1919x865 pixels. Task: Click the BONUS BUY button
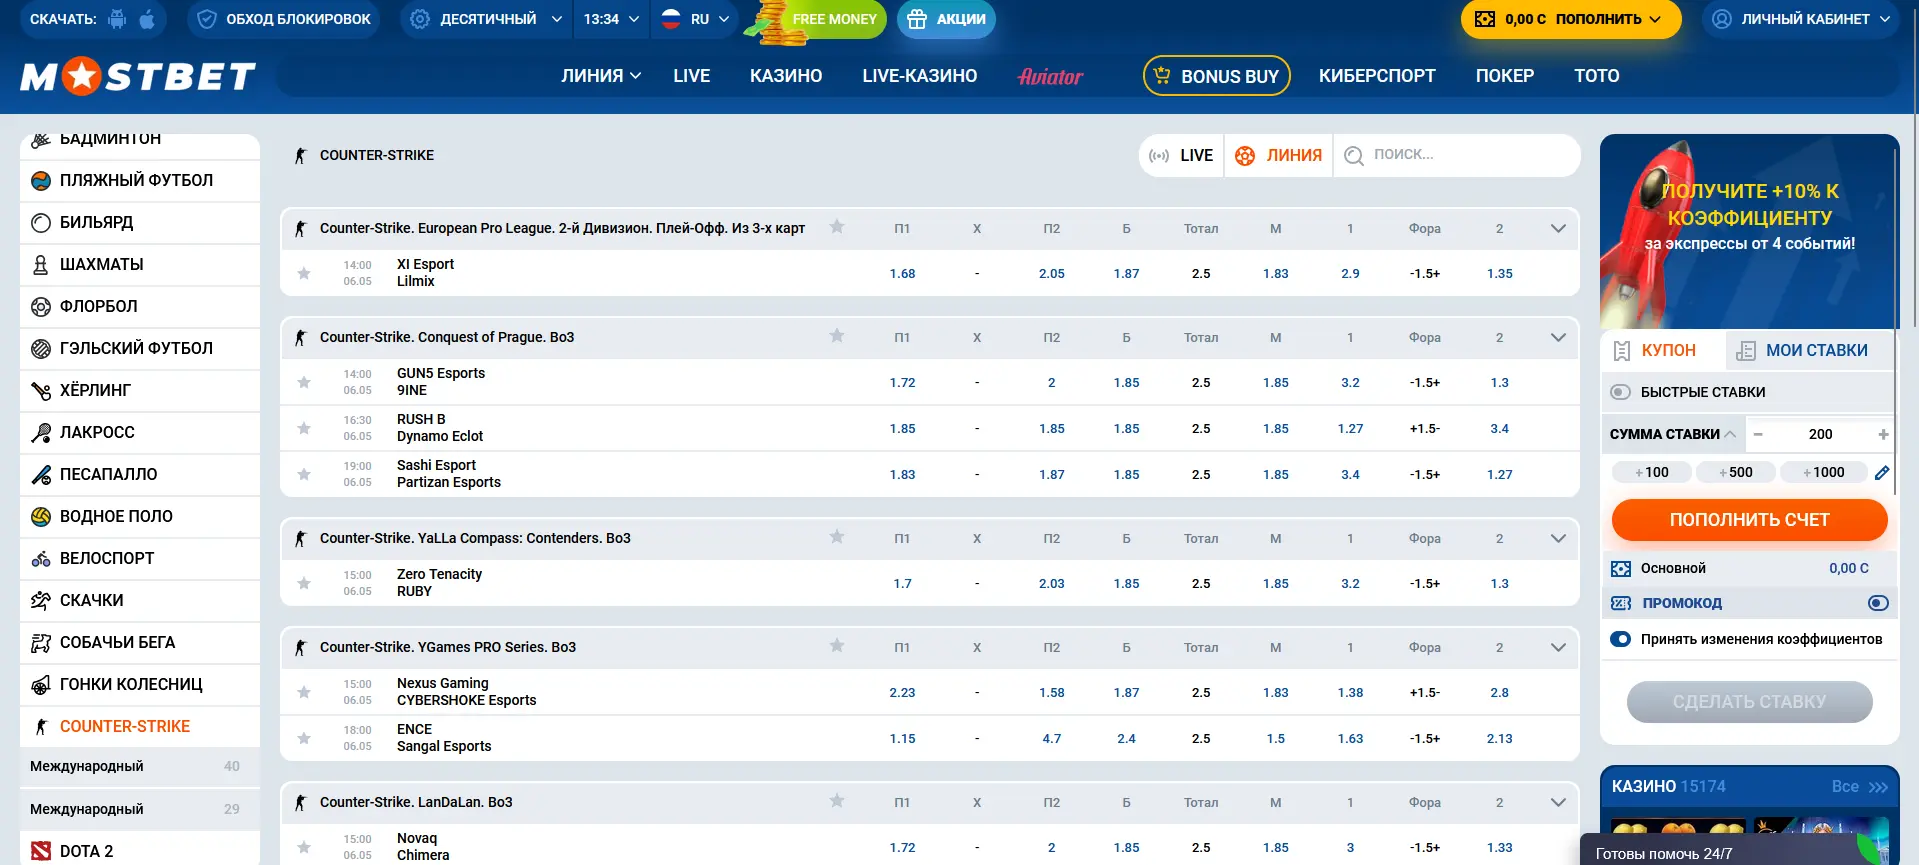point(1217,76)
